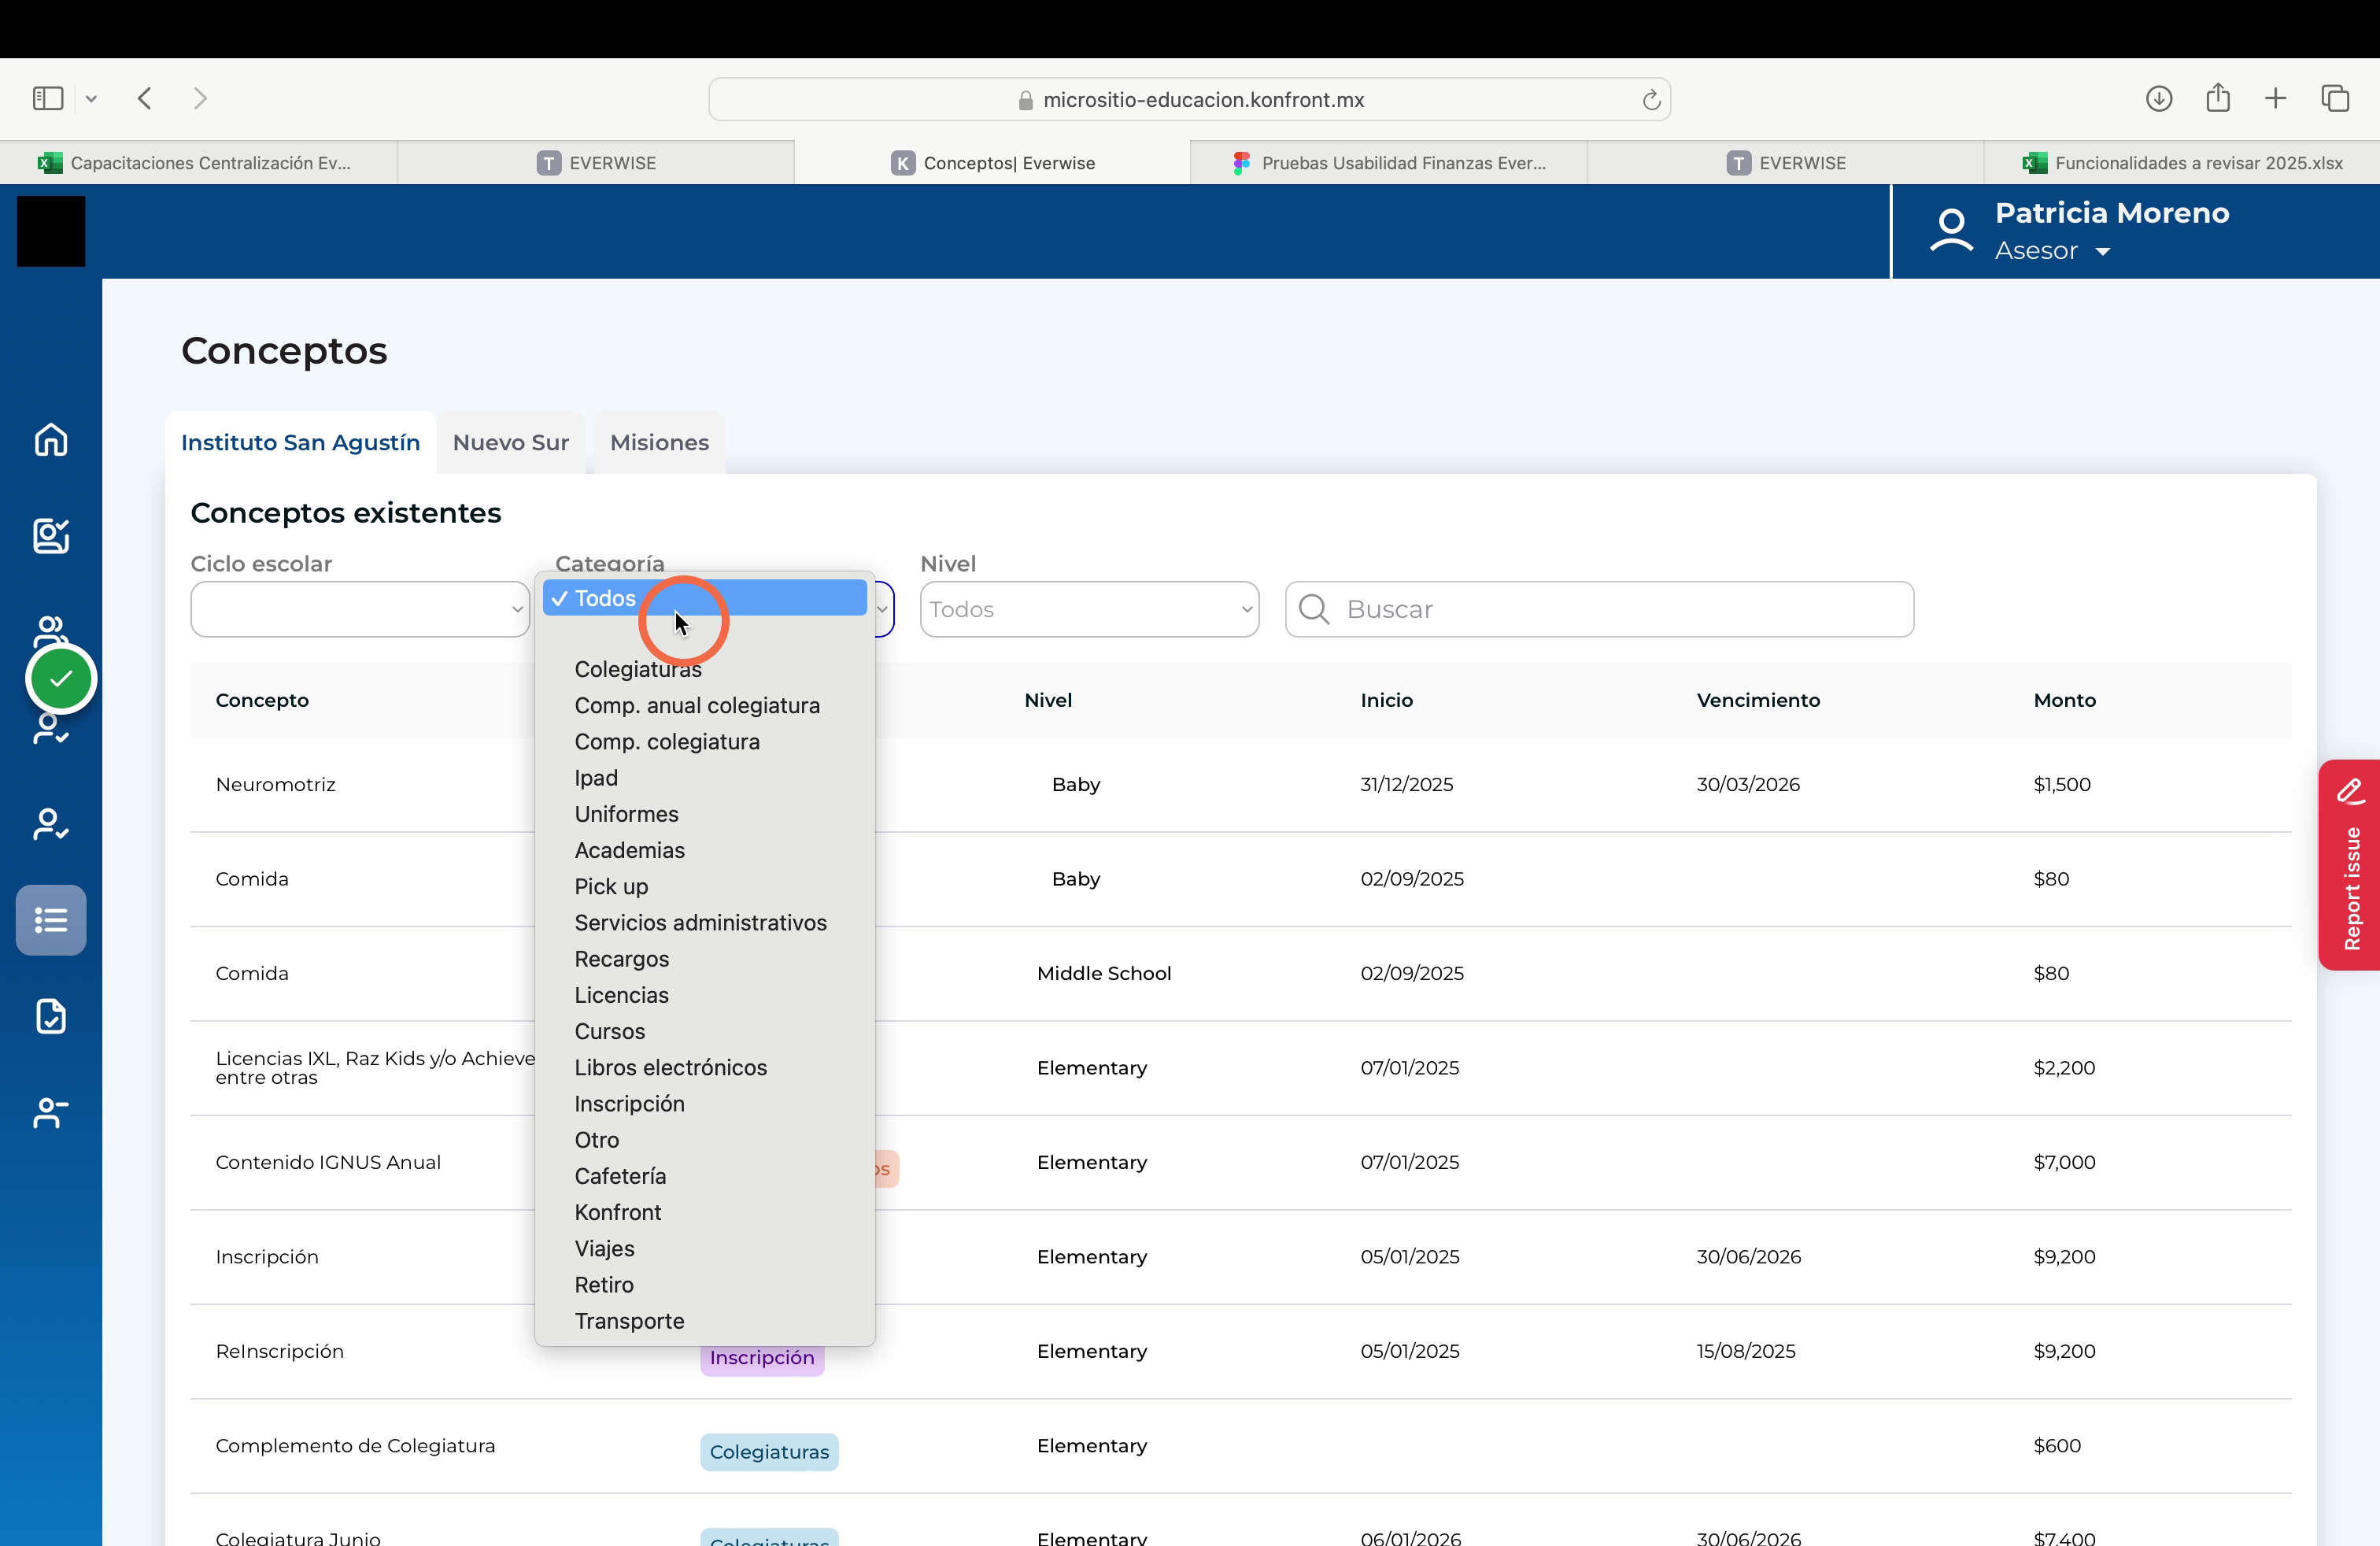Image resolution: width=2380 pixels, height=1546 pixels.
Task: Open the Nivel filter dropdown
Action: [x=1089, y=609]
